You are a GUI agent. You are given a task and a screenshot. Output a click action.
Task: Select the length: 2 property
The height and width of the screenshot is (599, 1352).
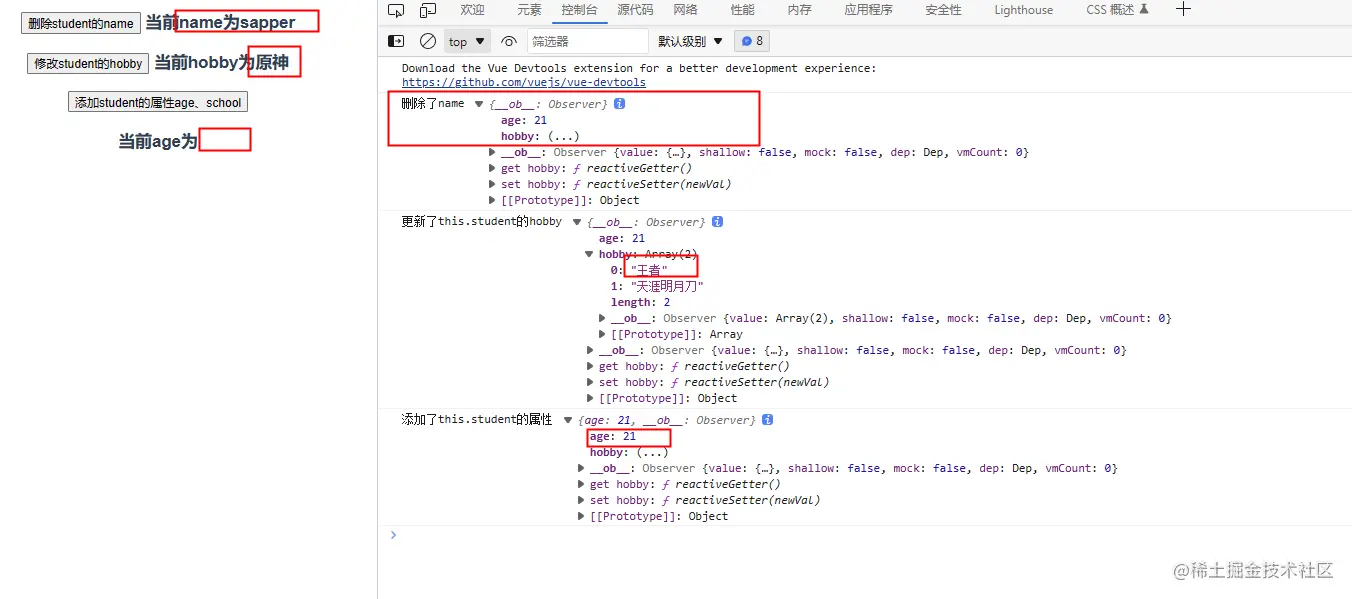coord(641,302)
